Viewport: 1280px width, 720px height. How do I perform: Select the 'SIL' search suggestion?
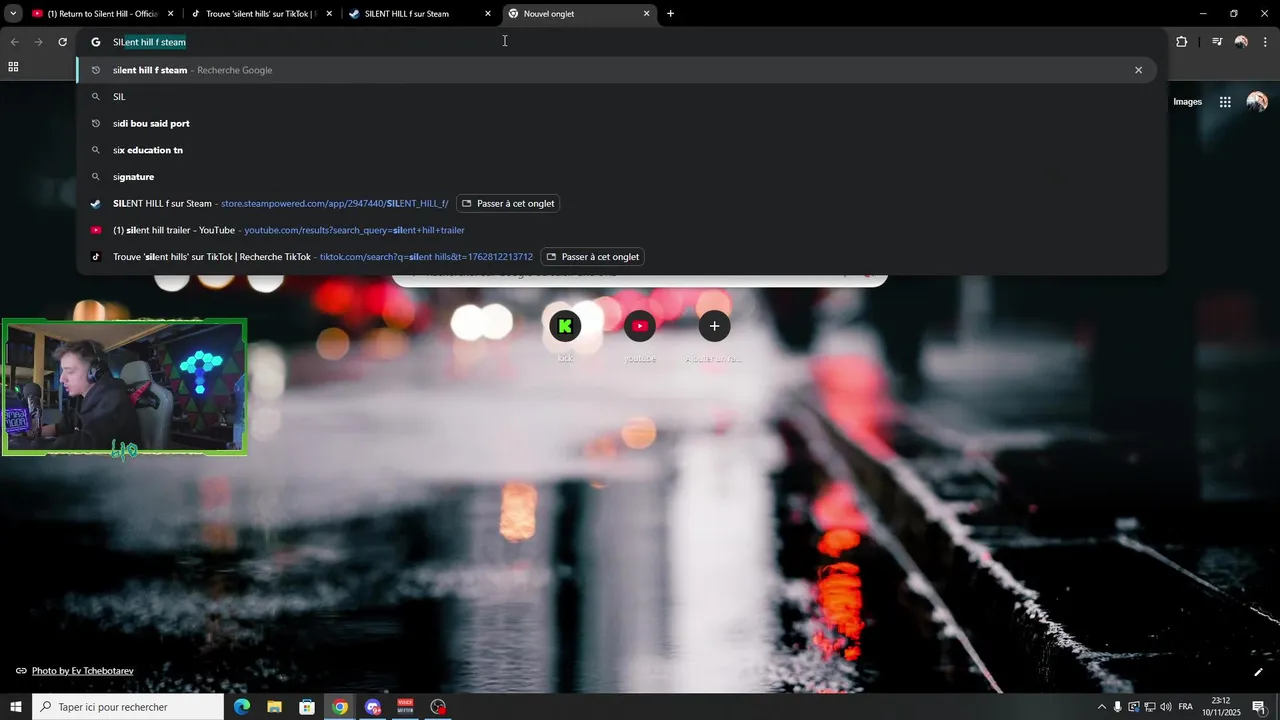tap(616, 97)
